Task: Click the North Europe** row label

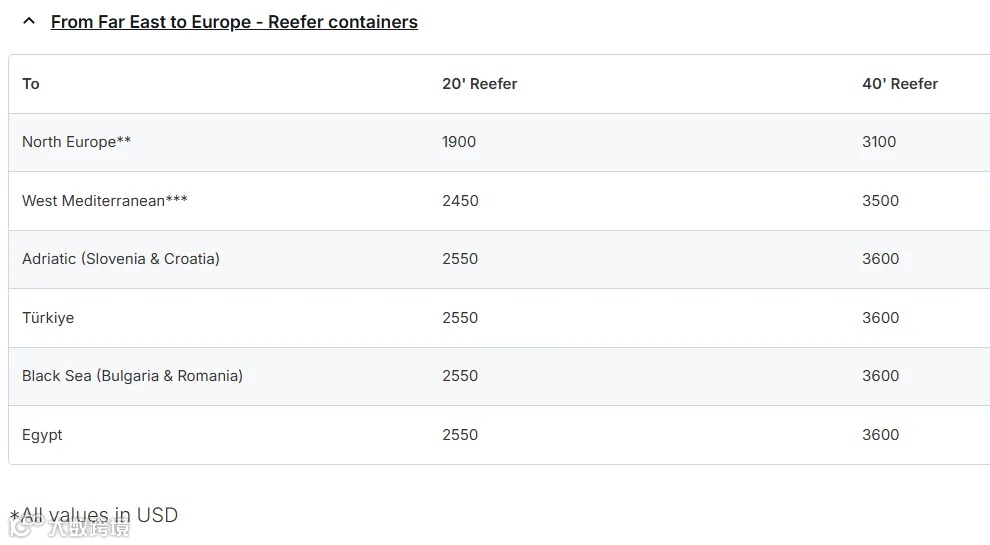Action: point(76,142)
